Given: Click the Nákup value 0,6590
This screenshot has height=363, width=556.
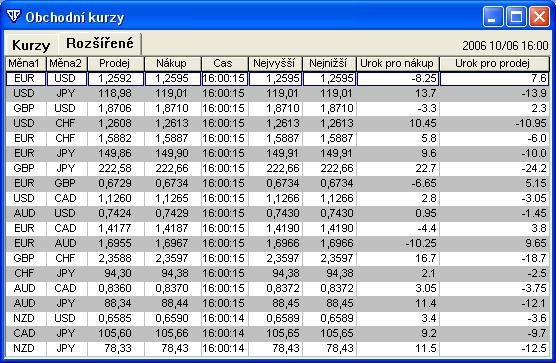Looking at the screenshot, I should tap(173, 318).
